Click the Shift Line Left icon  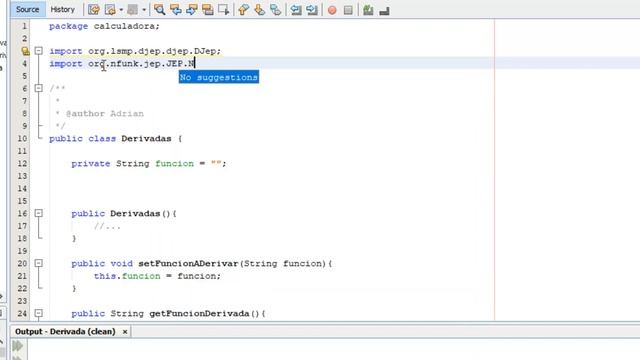tap(296, 10)
